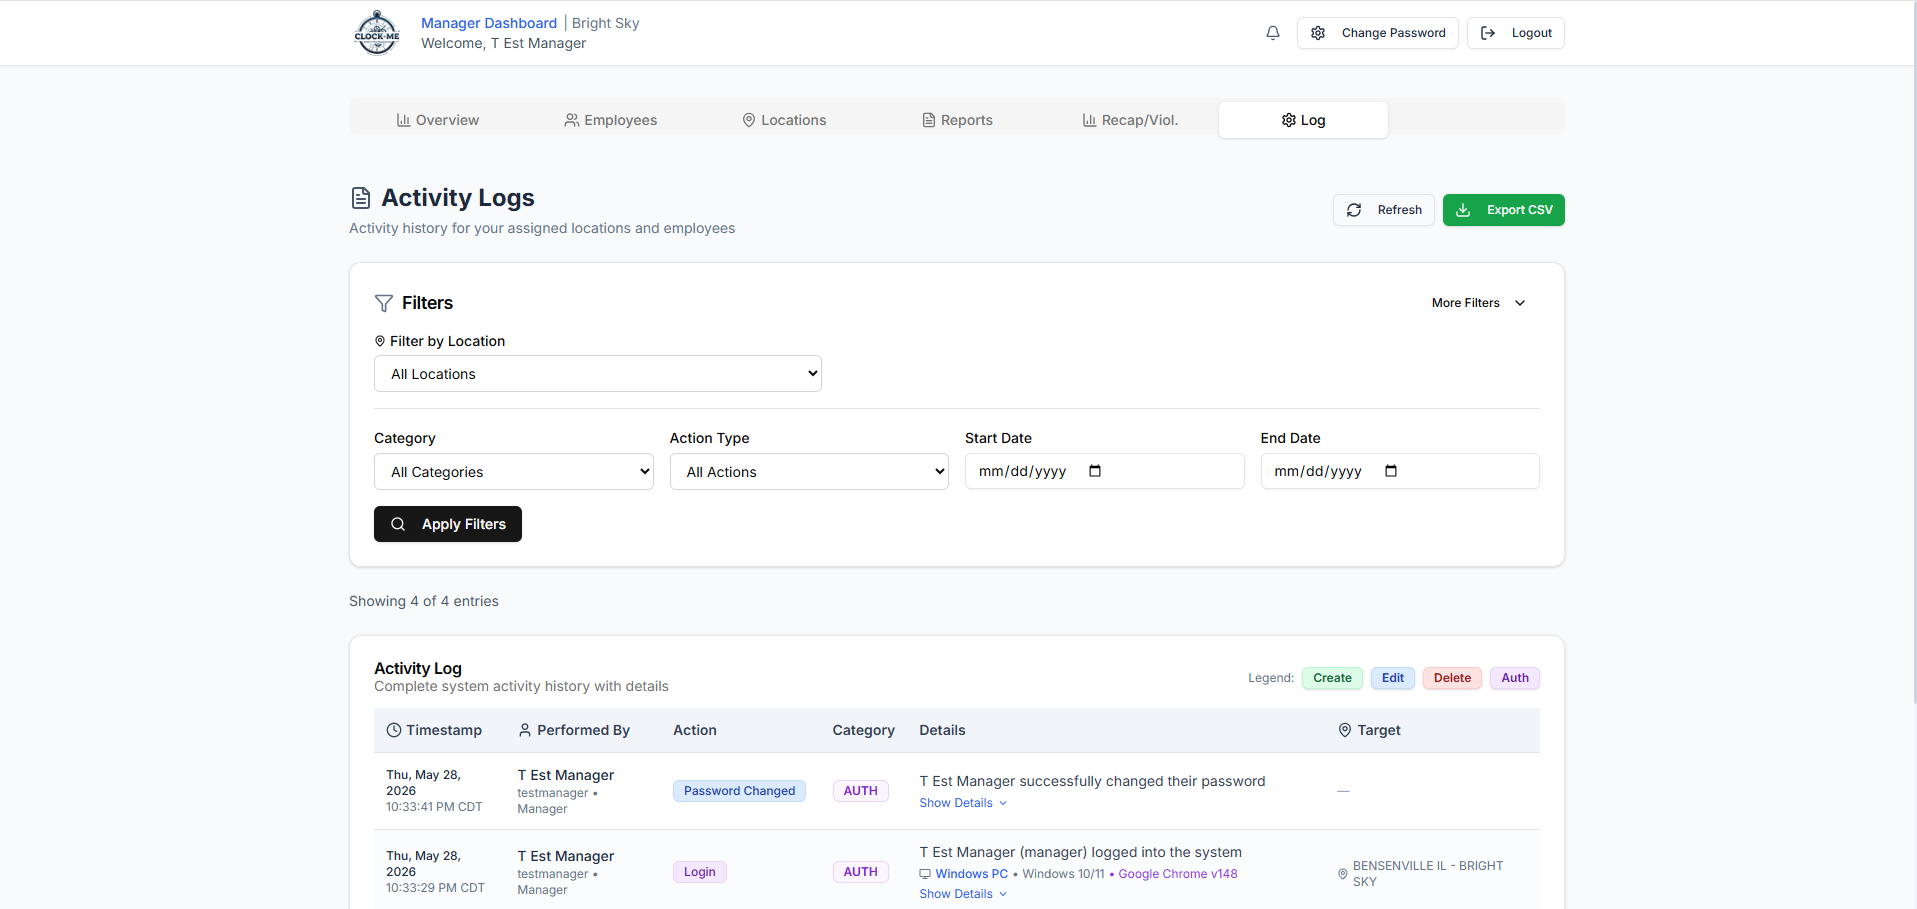Open the Locations tab
This screenshot has width=1917, height=909.
point(784,120)
